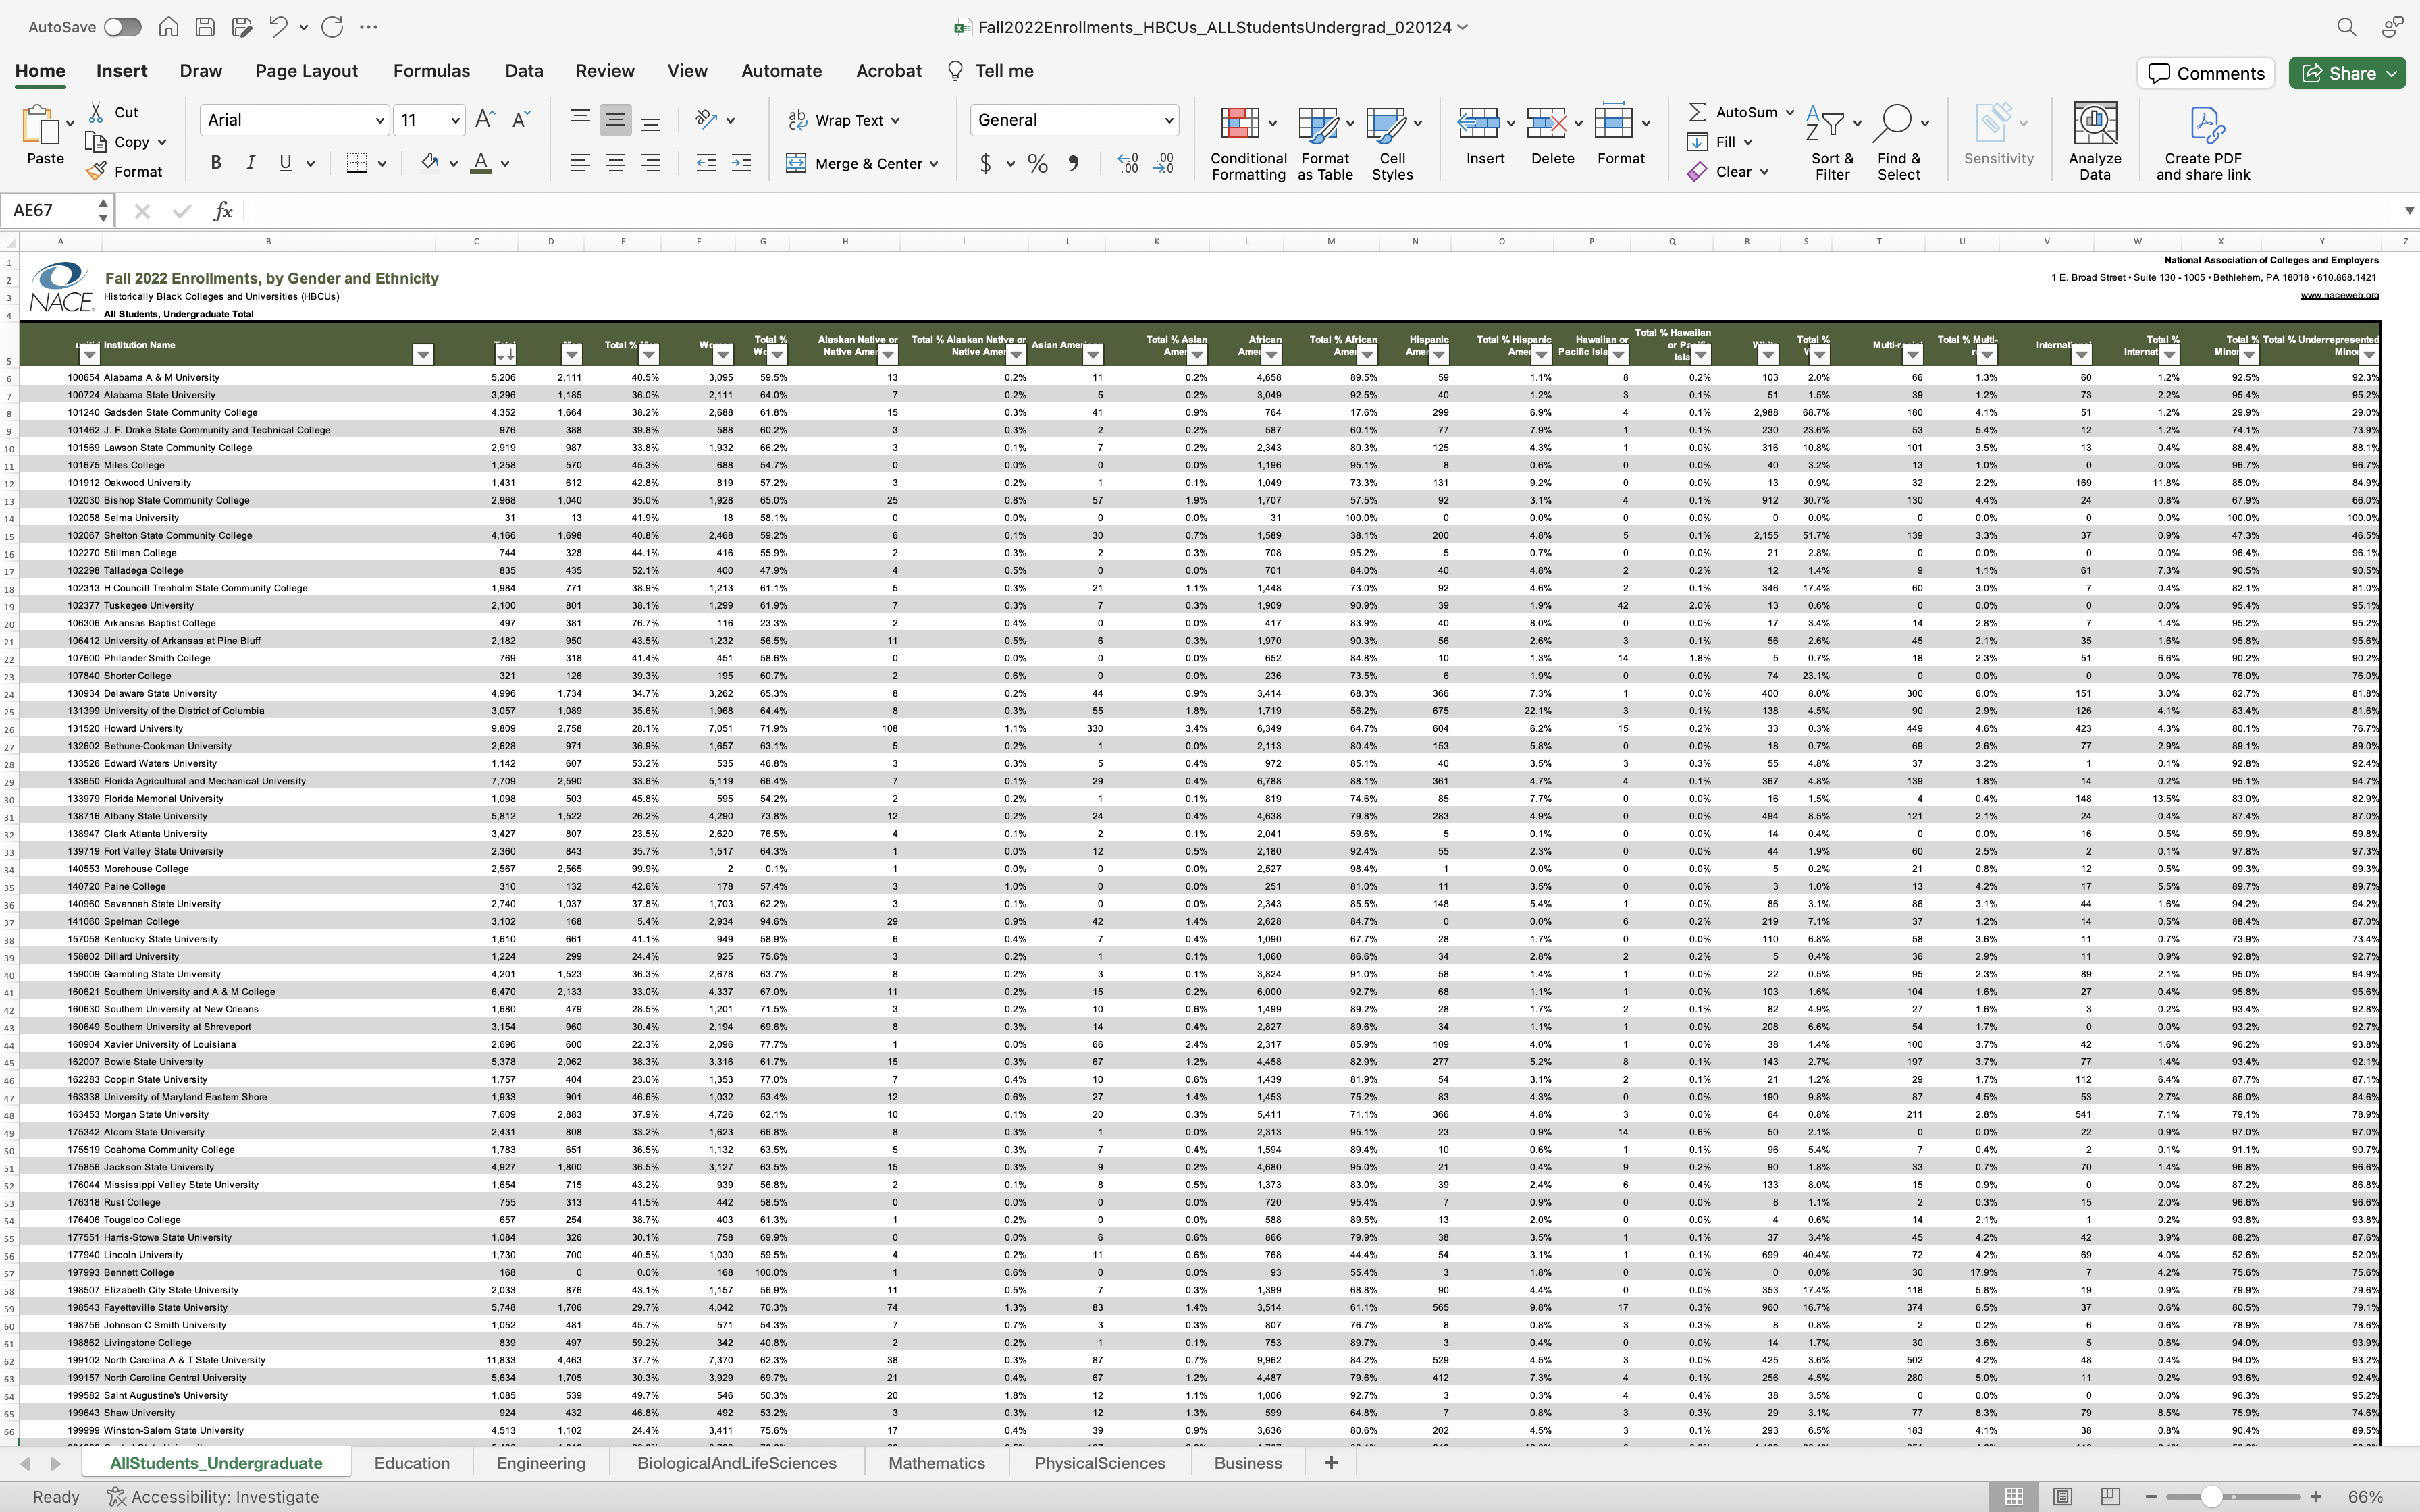The height and width of the screenshot is (1512, 2420).
Task: Expand the formula bar chevron
Action: tap(2408, 210)
